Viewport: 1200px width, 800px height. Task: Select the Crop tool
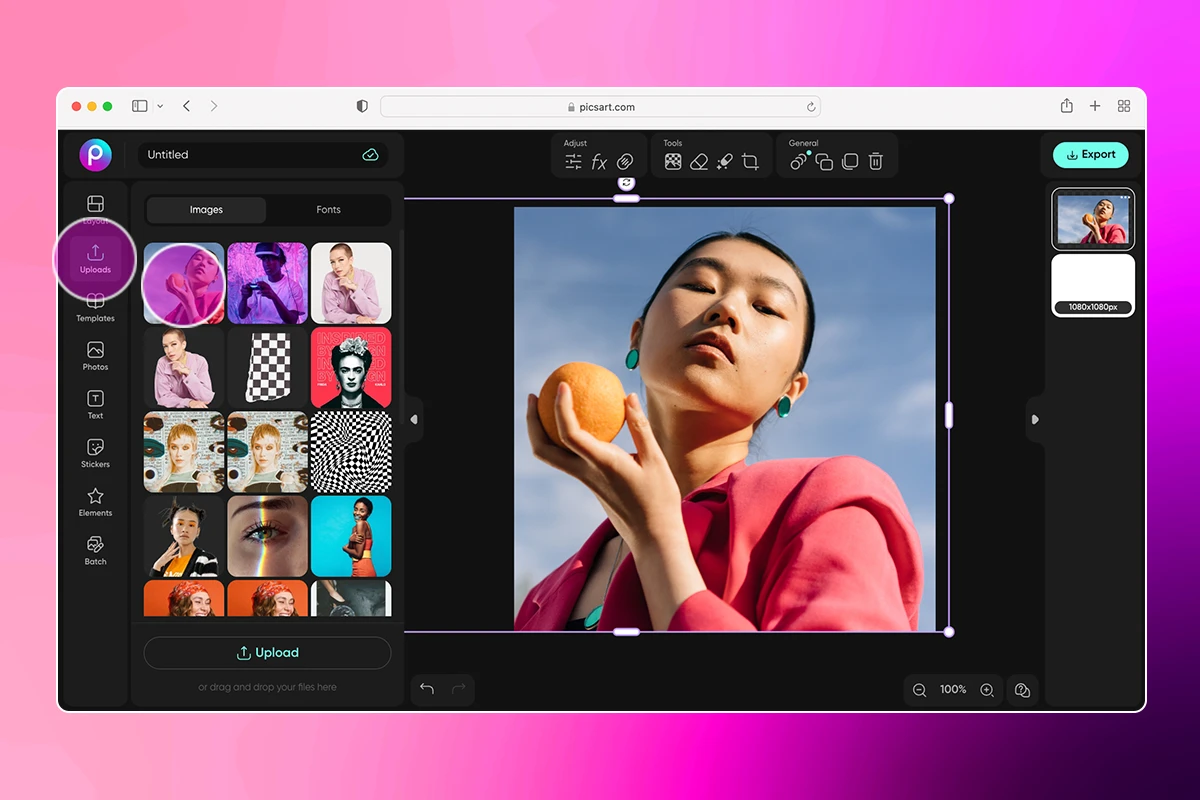pyautogui.click(x=751, y=160)
